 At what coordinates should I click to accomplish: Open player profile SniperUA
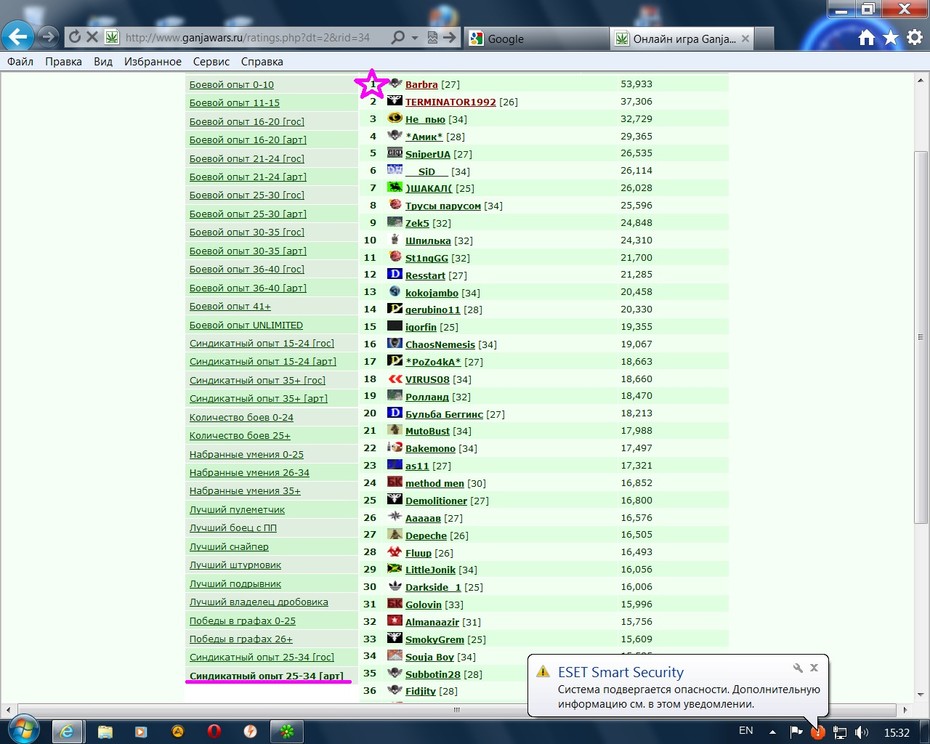pos(428,154)
